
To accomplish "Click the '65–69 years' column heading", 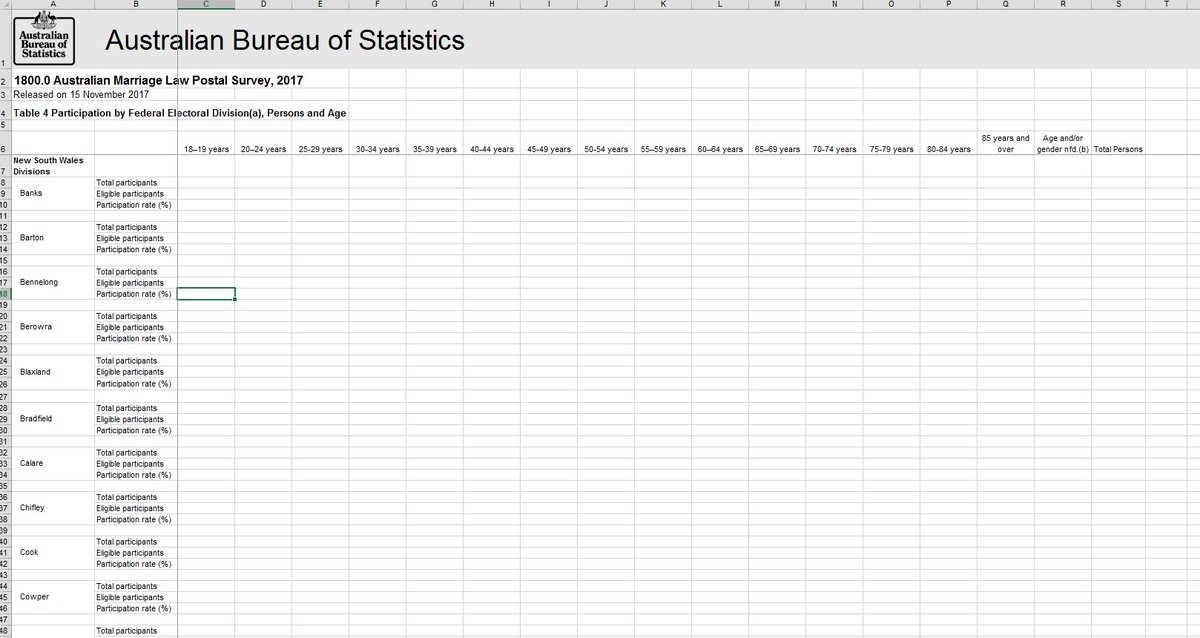I will (777, 150).
